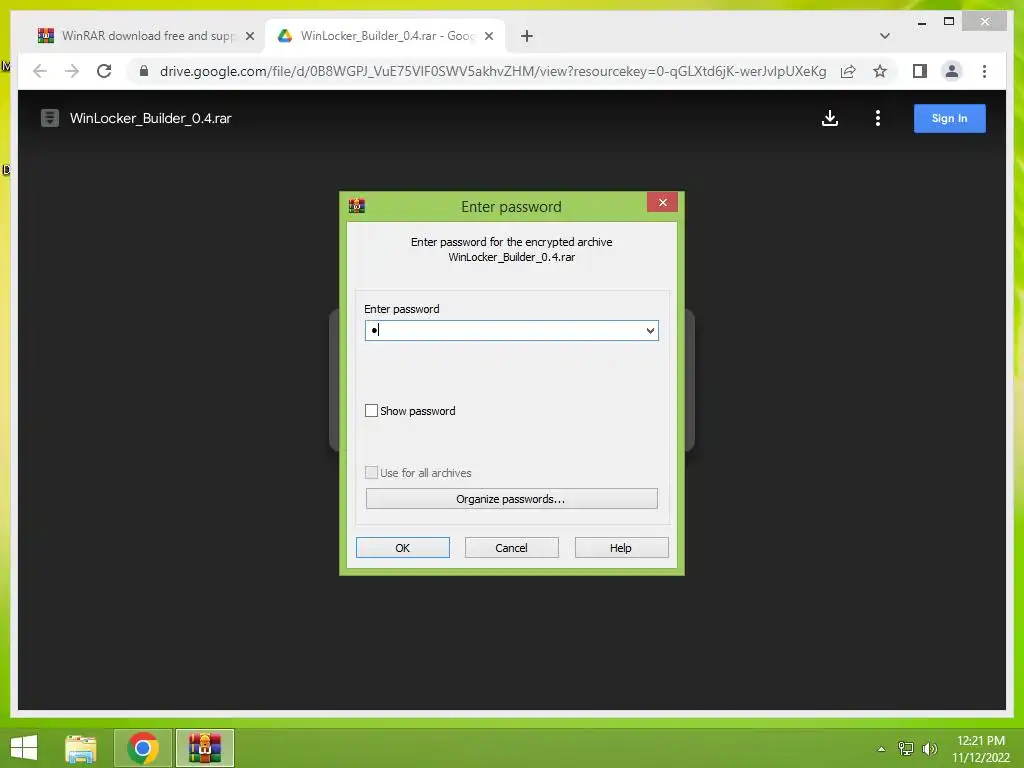Screen dimensions: 1024x768
Task: Open a new Chrome tab
Action: (527, 36)
